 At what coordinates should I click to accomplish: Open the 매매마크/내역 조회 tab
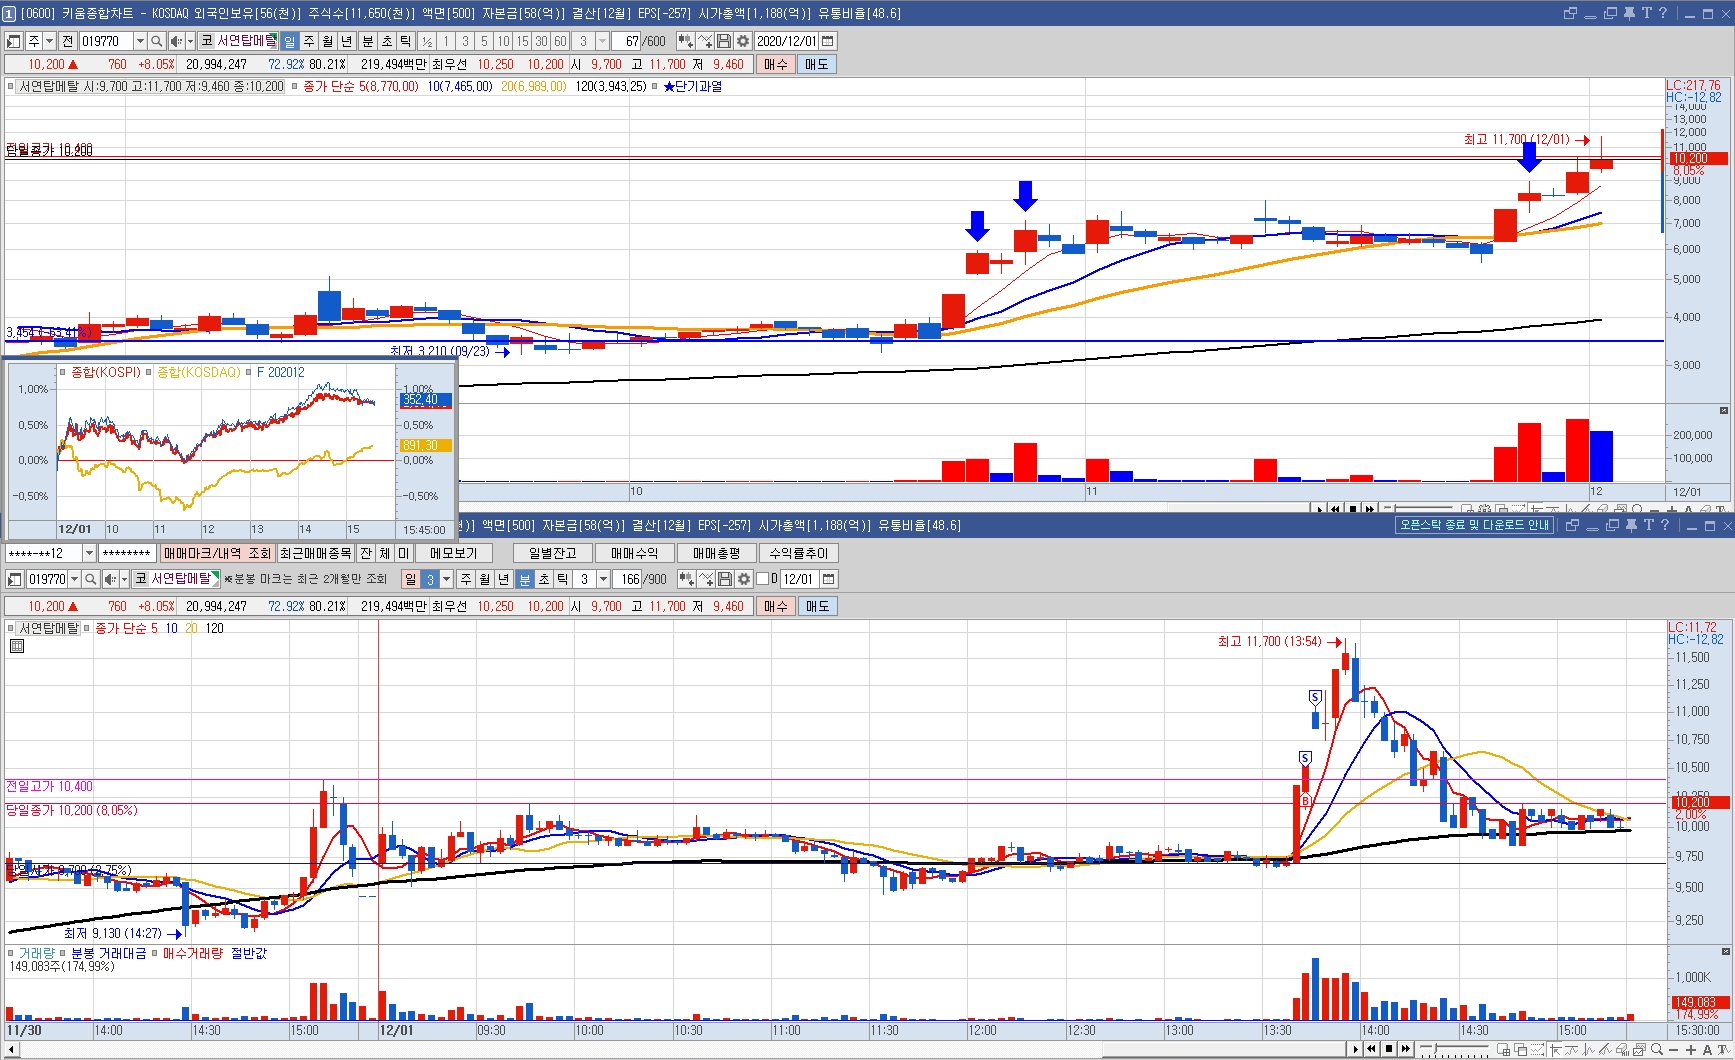coord(217,553)
